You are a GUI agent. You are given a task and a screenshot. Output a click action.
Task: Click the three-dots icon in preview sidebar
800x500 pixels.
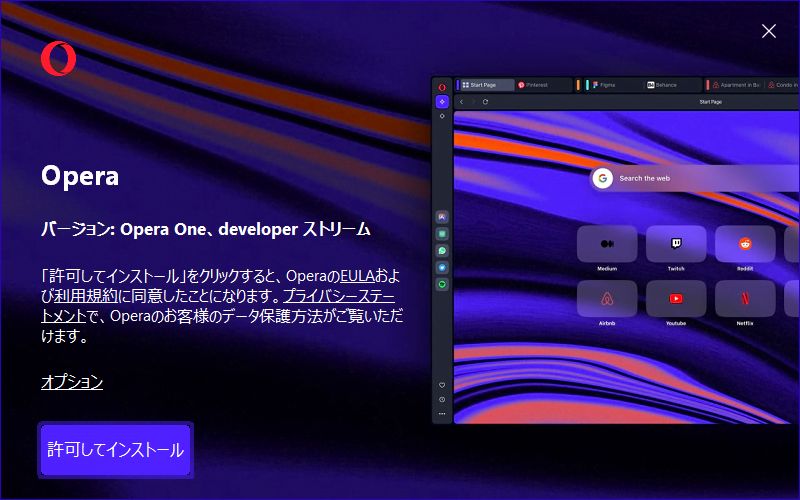[442, 414]
